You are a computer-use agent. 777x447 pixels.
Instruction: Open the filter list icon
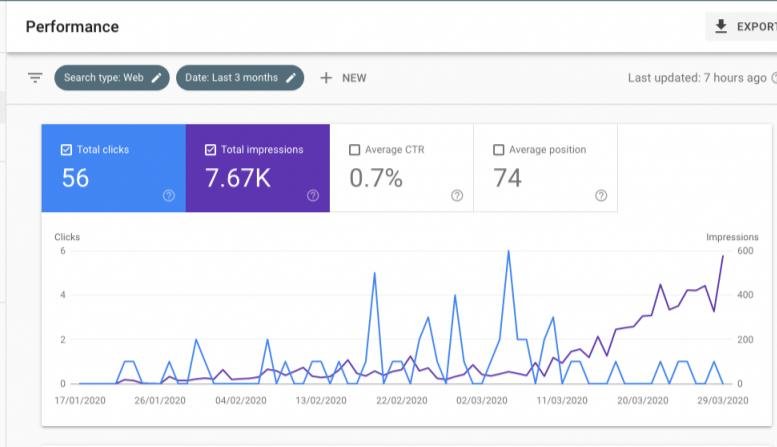click(35, 78)
